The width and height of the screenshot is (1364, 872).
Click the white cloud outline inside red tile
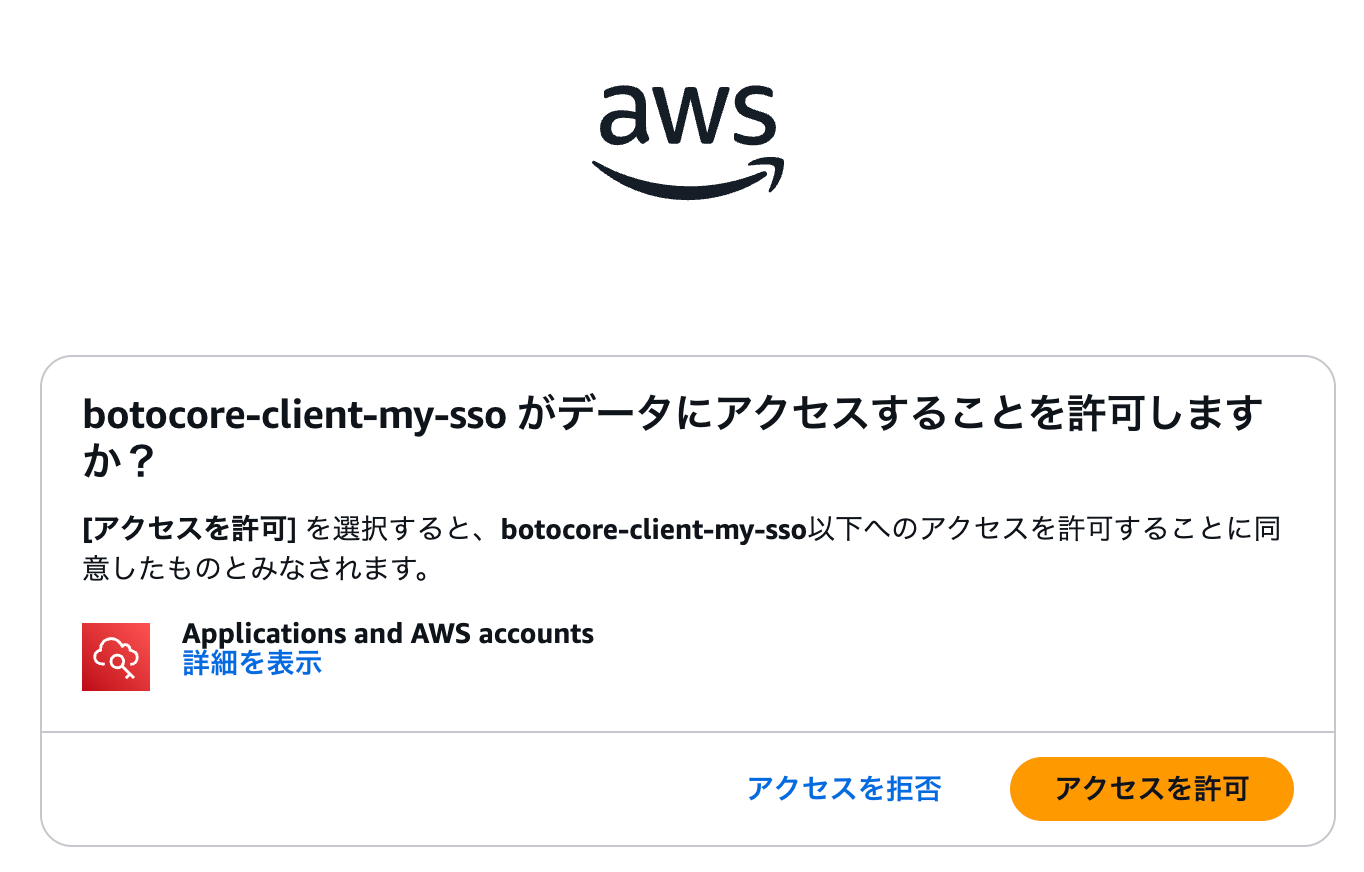coord(116,656)
